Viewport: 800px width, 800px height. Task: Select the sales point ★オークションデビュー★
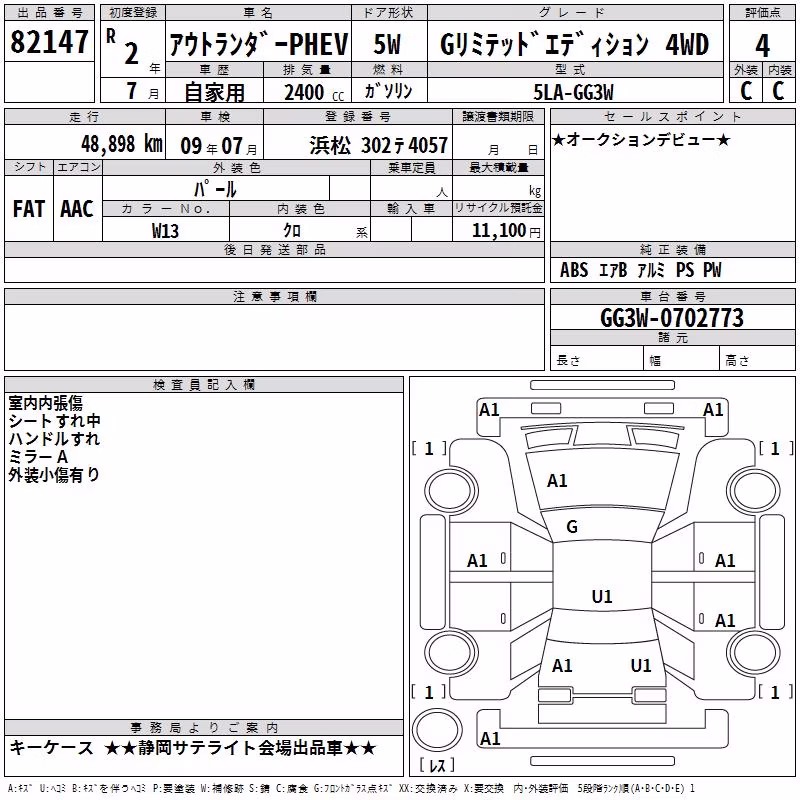point(641,140)
